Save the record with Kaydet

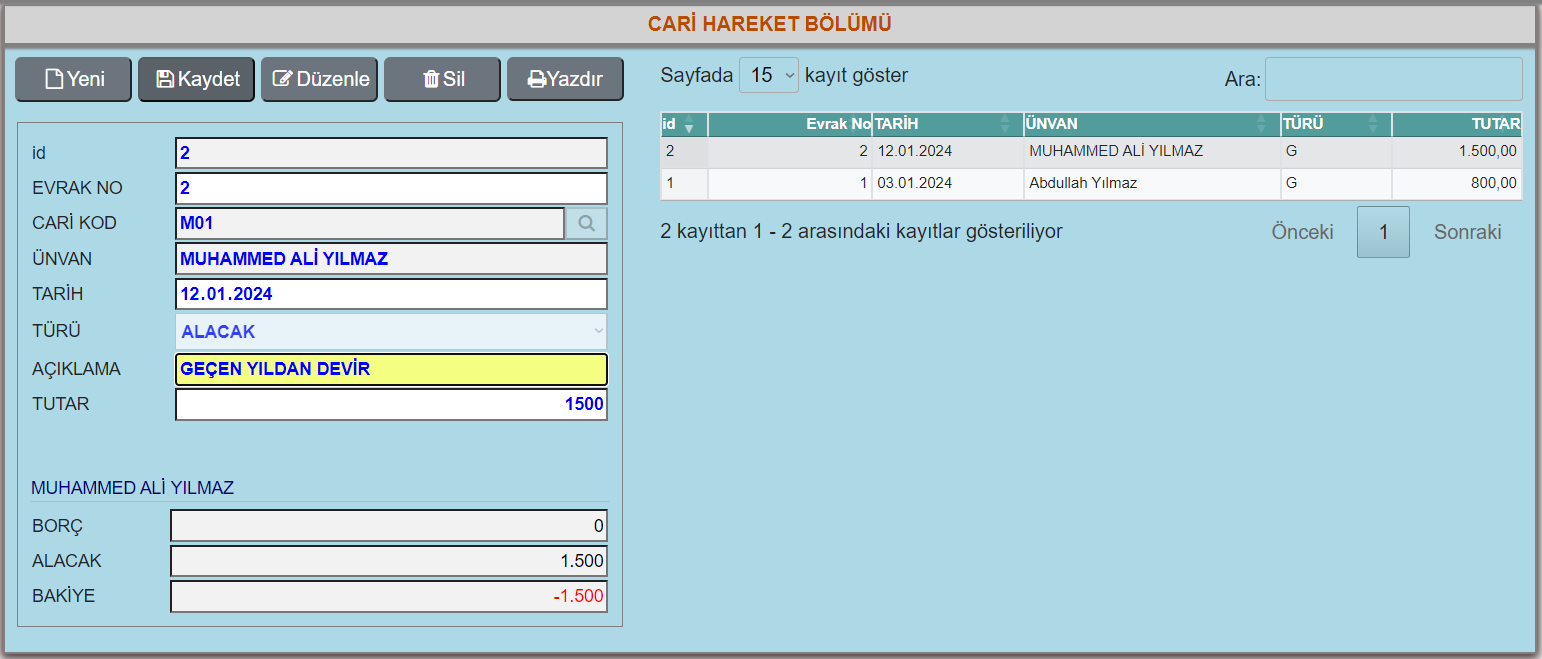pyautogui.click(x=197, y=80)
